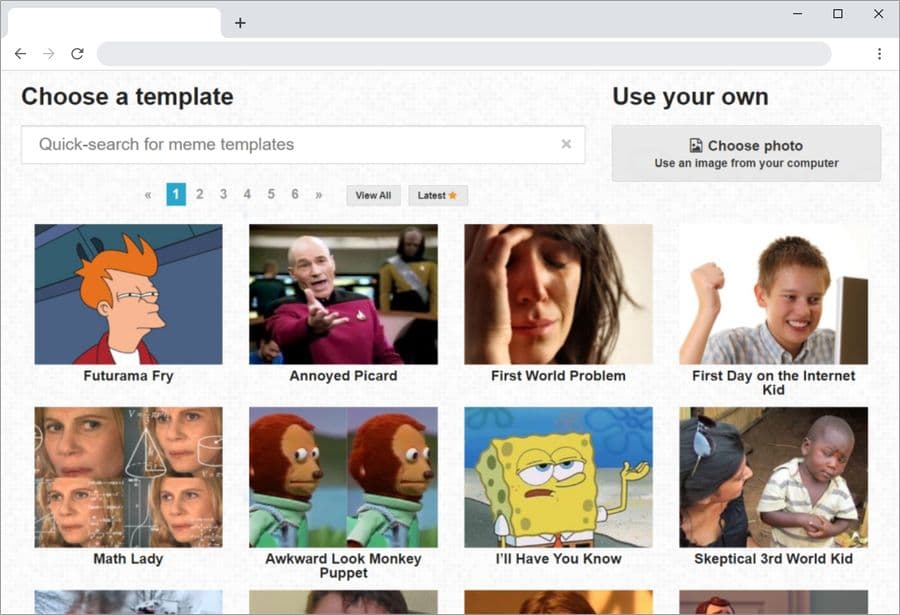Viewport: 900px width, 615px height.
Task: Click the Skeptical 3rd World Kid caption
Action: click(774, 559)
